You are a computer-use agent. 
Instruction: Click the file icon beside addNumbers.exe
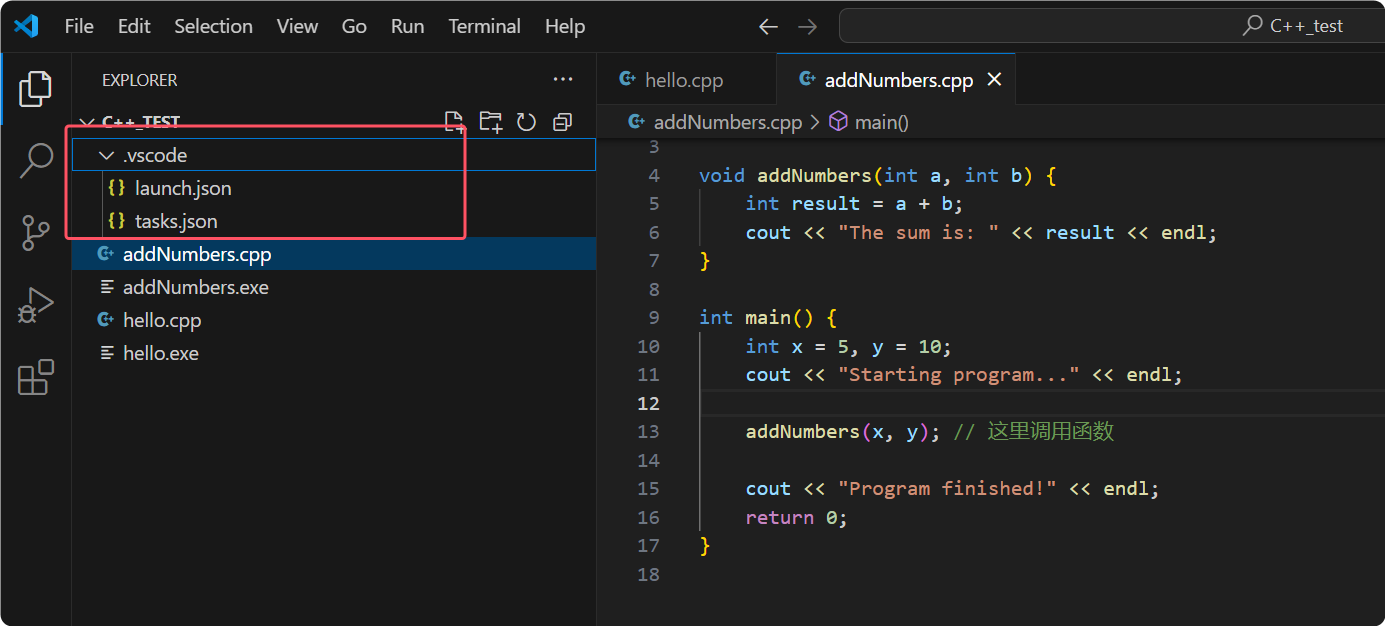[x=107, y=287]
